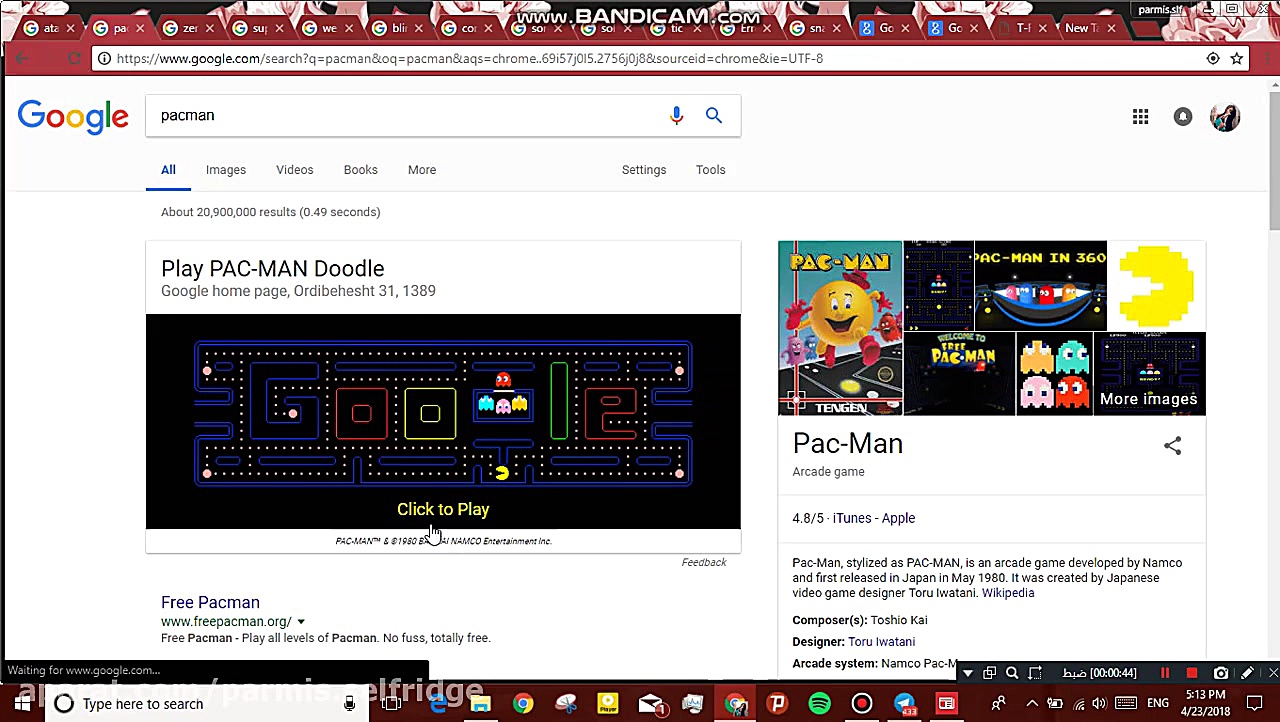This screenshot has height=722, width=1280.
Task: Click the Bandicam magnifier icon
Action: click(1012, 673)
